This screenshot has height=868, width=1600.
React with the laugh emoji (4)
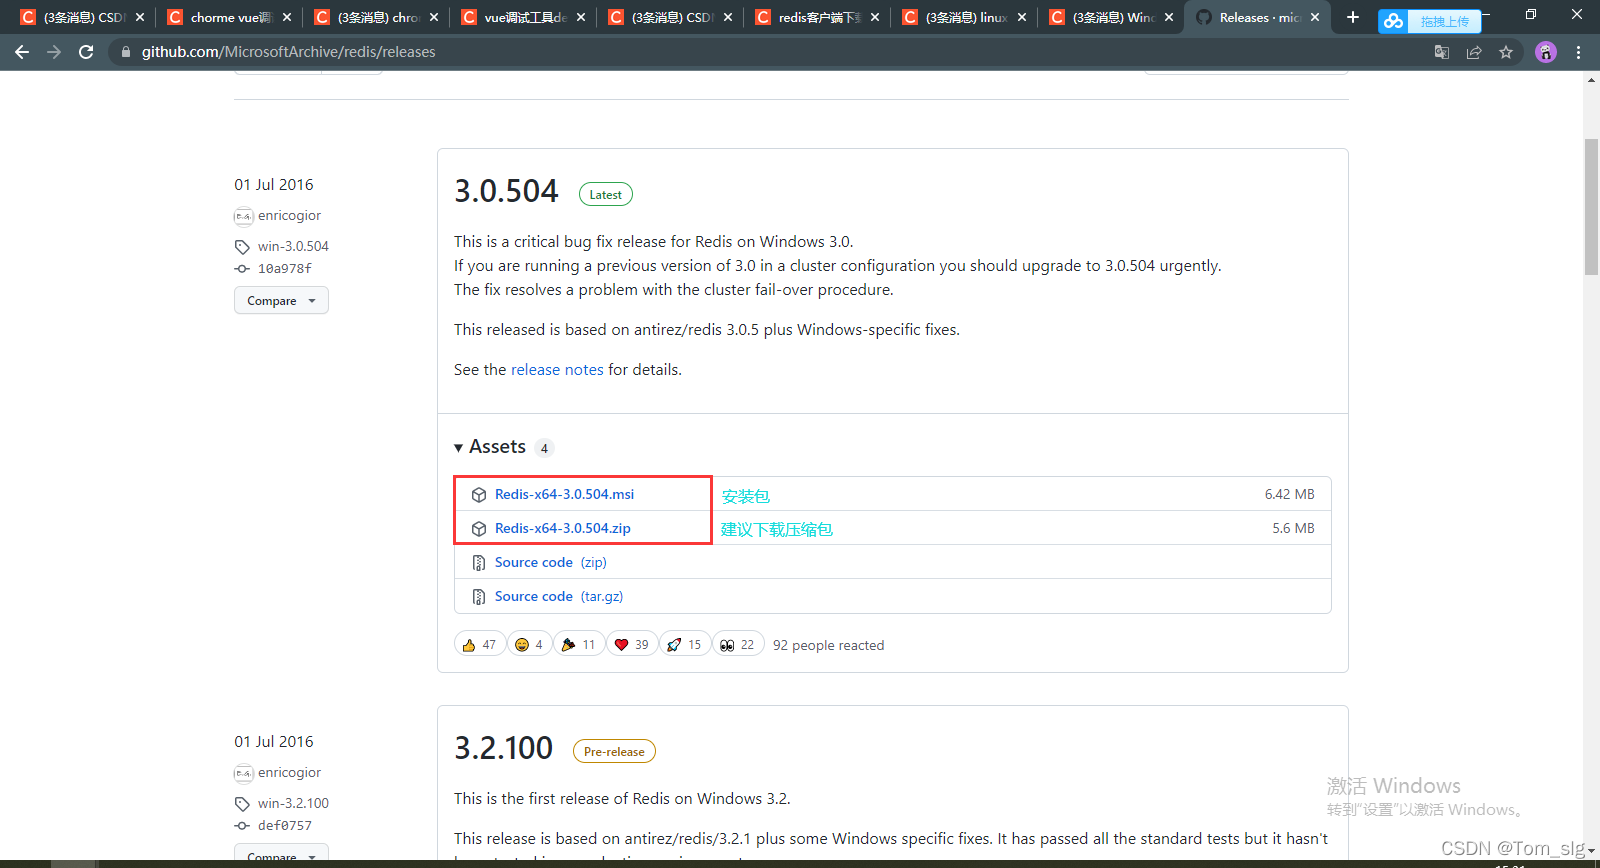tap(529, 644)
